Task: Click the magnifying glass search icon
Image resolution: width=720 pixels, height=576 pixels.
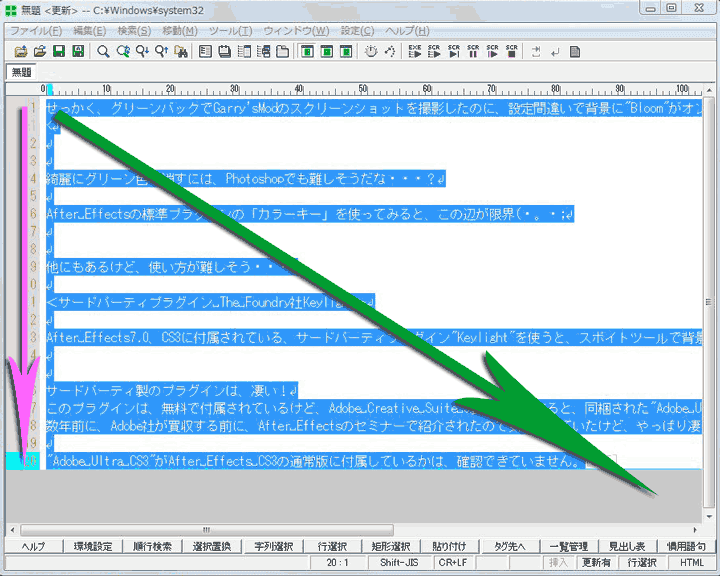Action: 103,51
